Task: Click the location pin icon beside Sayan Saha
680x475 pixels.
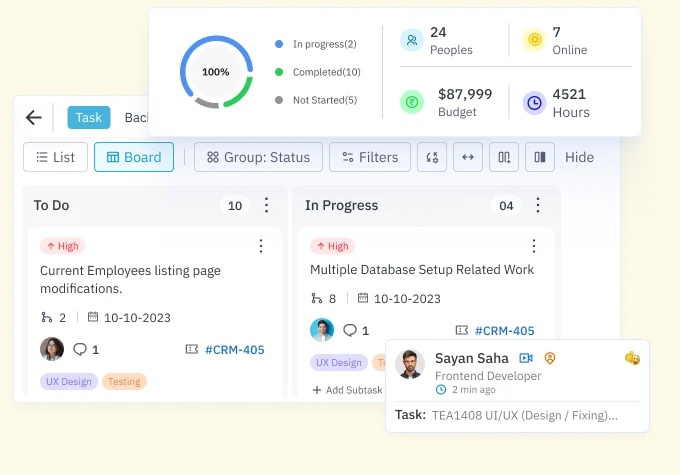Action: coord(550,358)
